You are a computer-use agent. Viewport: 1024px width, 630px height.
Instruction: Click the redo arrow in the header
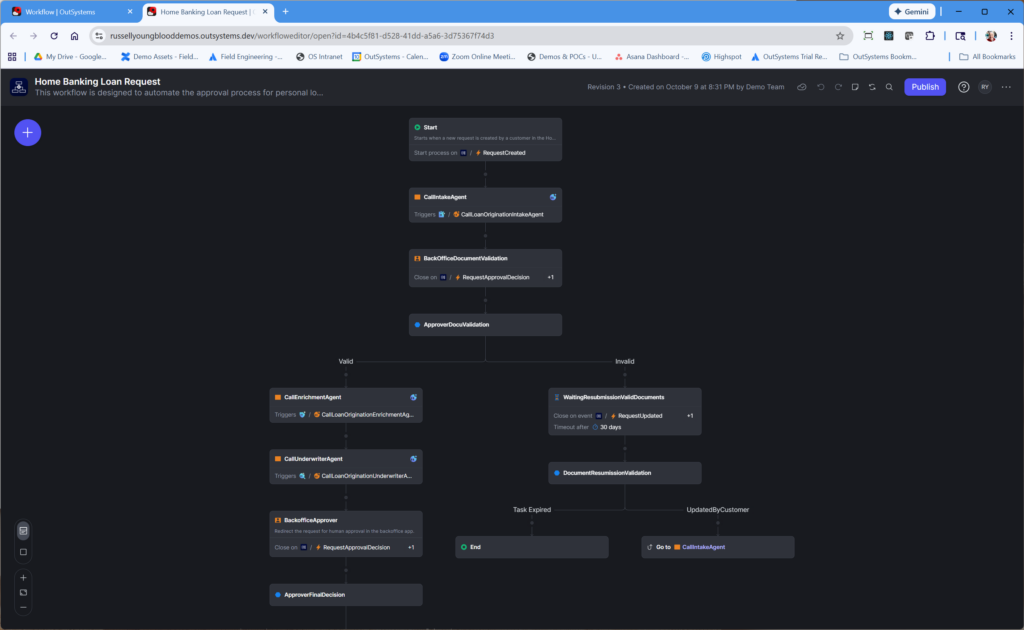click(837, 87)
